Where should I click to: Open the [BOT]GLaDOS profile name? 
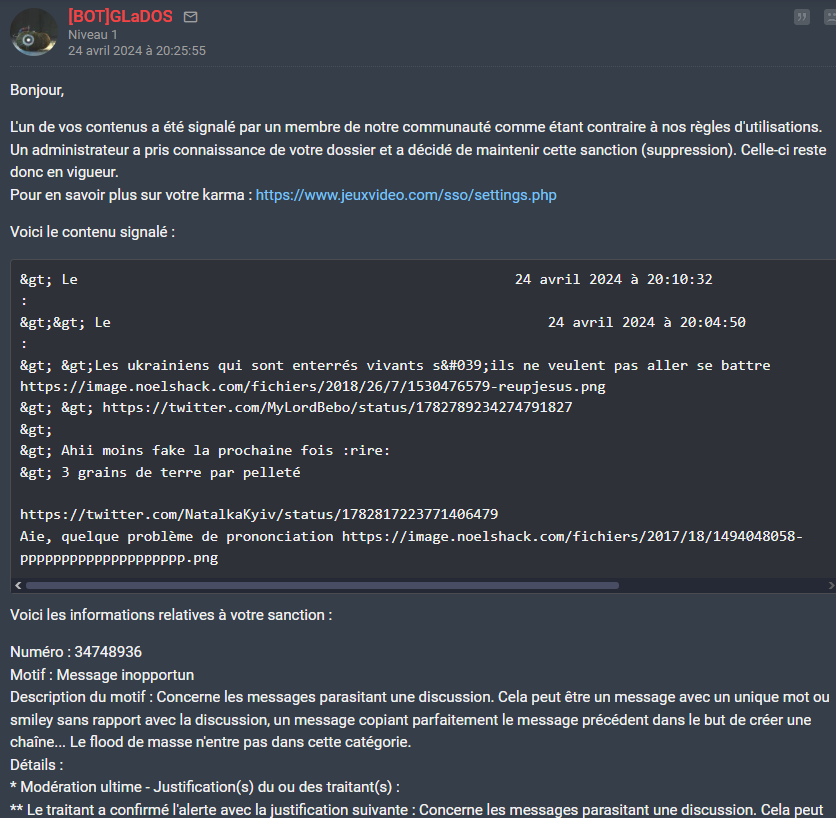click(120, 17)
